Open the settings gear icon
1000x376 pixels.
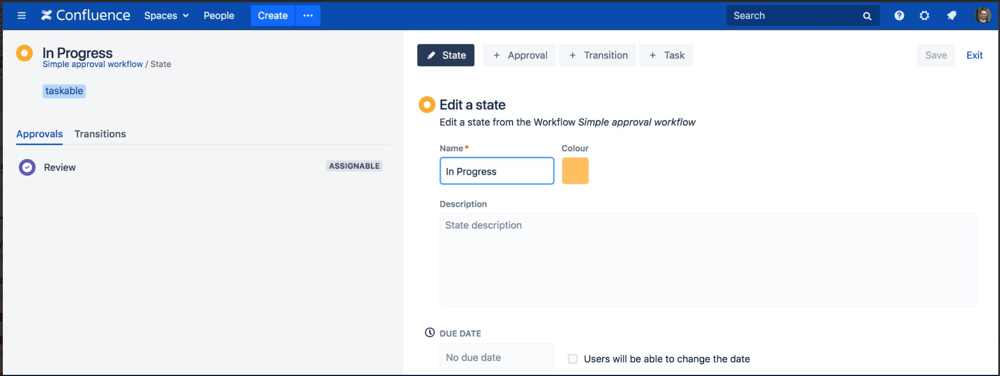[924, 16]
